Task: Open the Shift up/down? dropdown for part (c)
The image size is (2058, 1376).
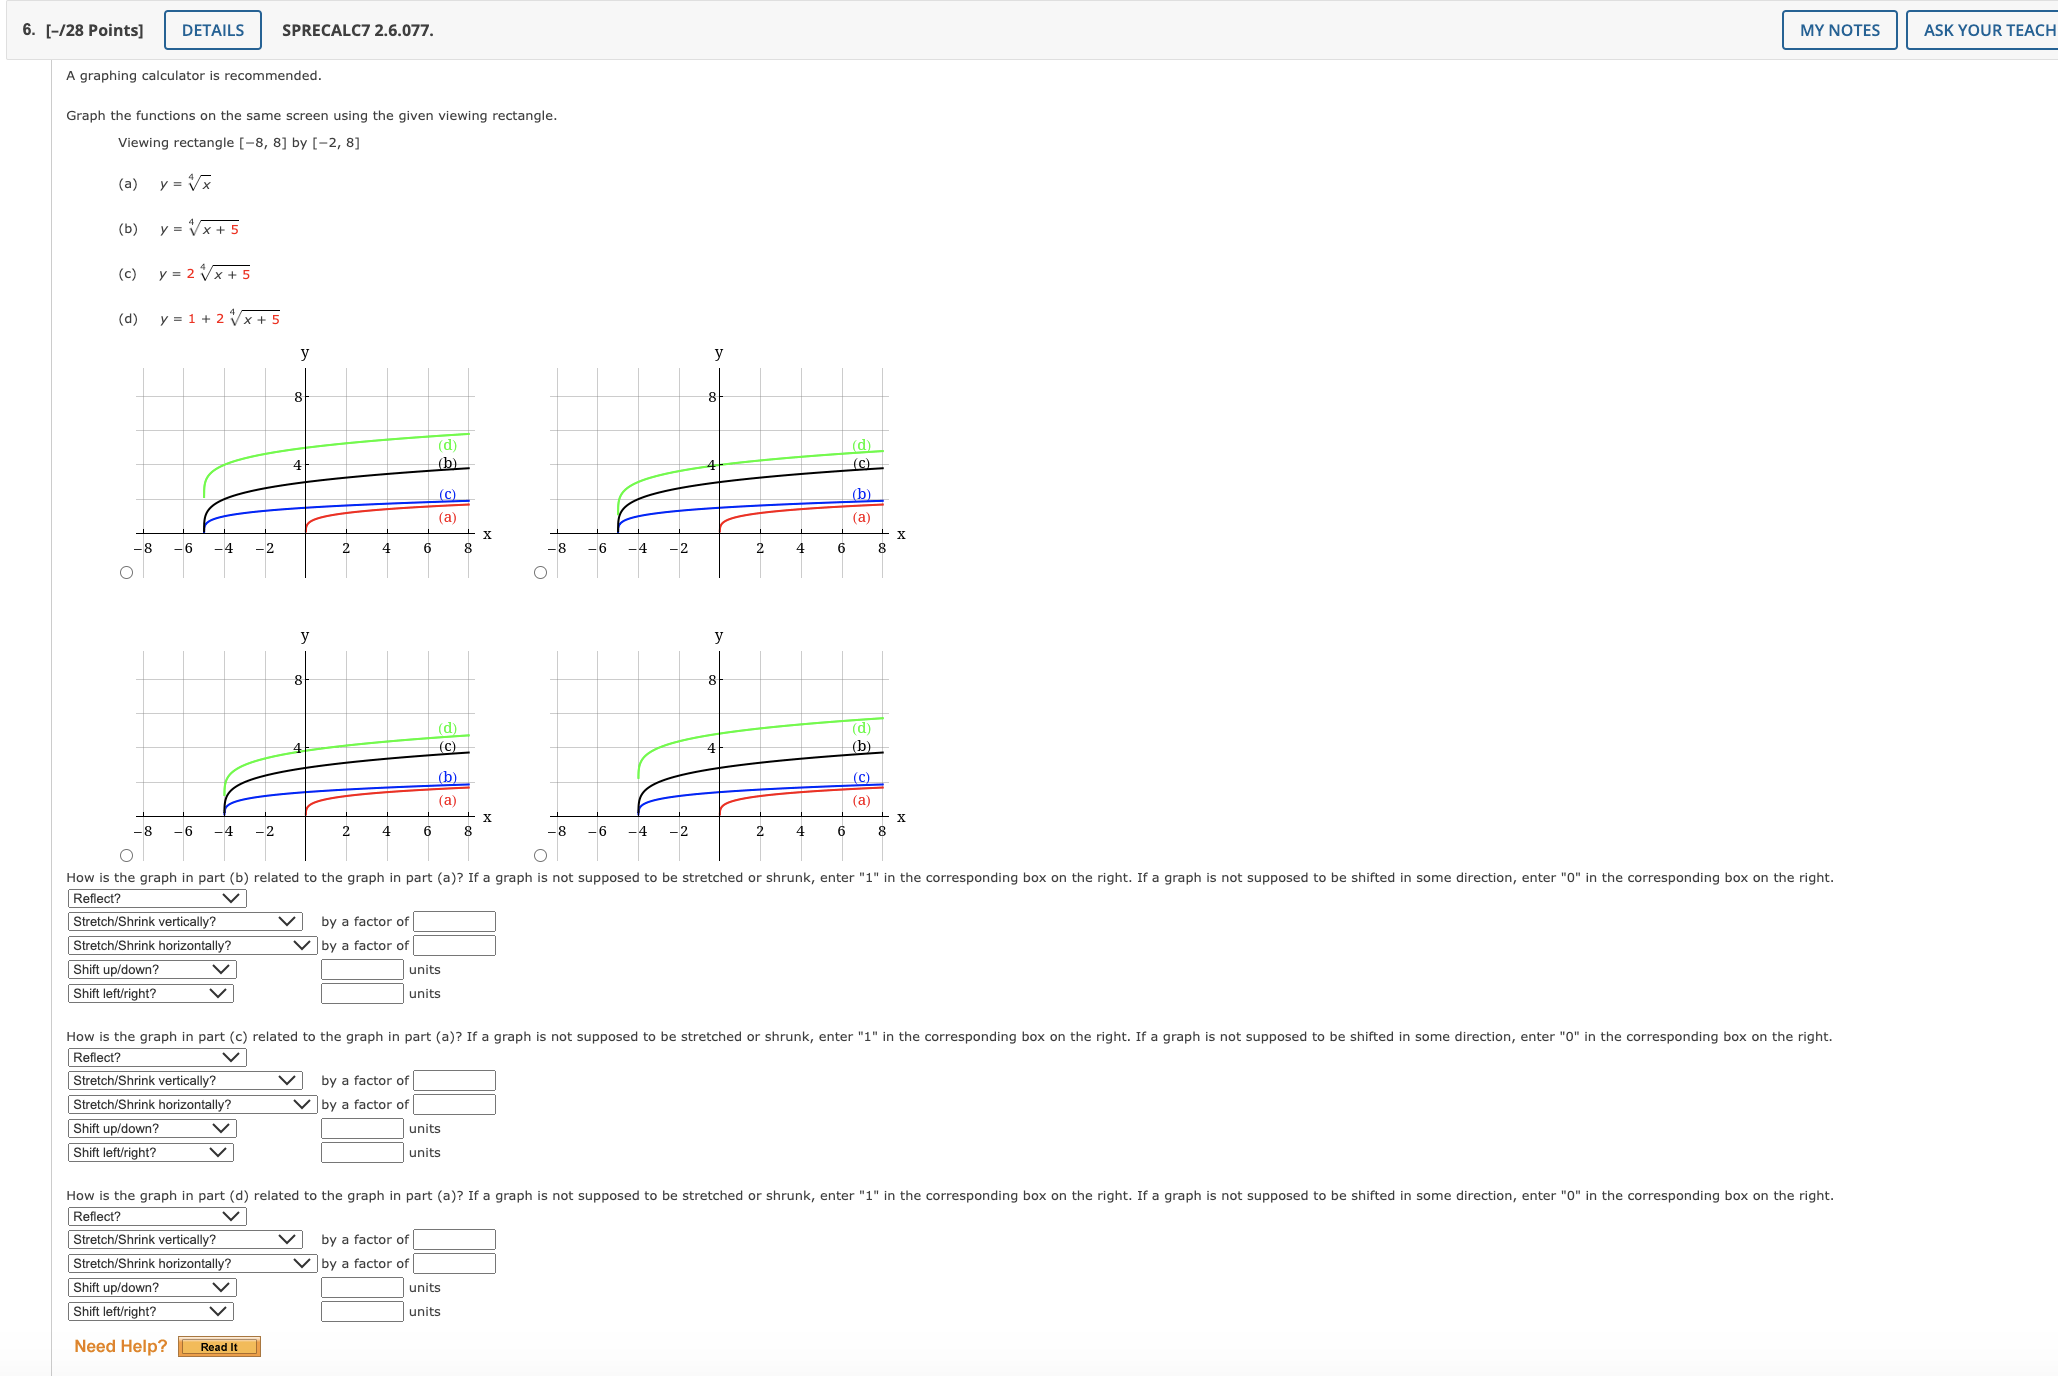Action: point(152,1128)
